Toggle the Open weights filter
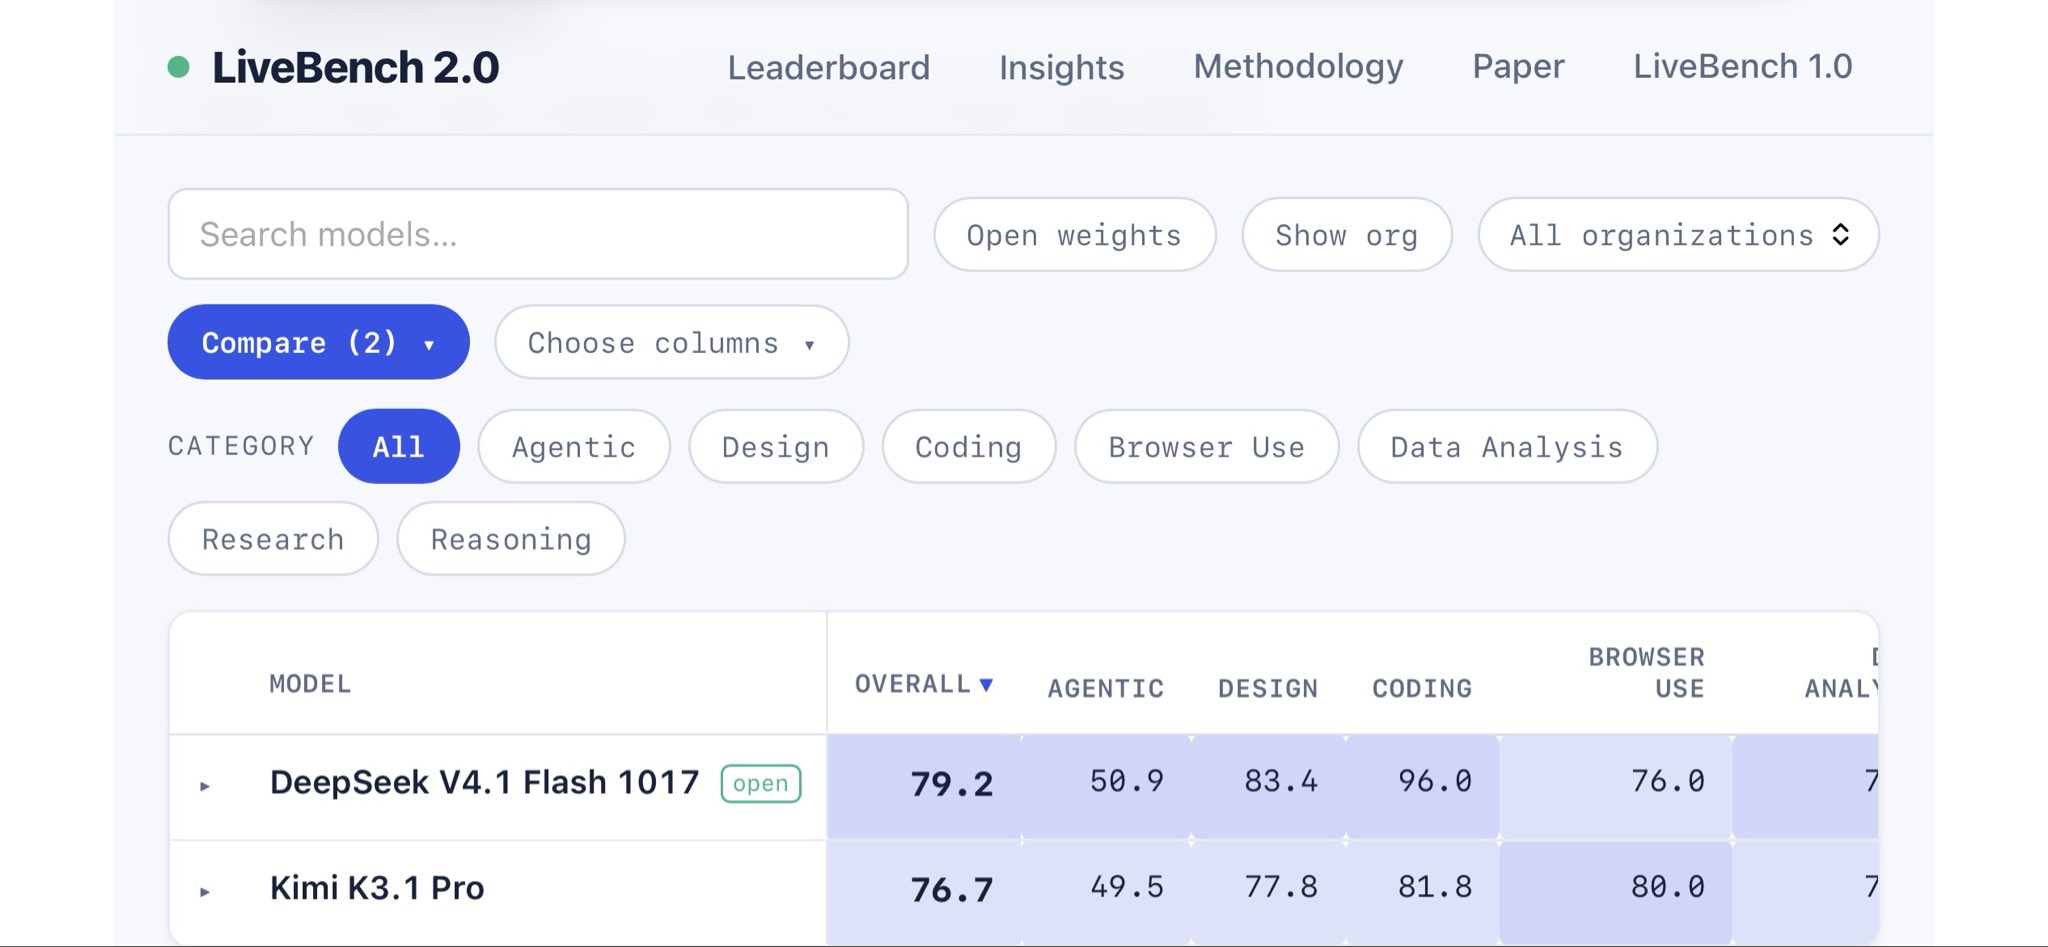This screenshot has width=2048, height=947. click(1074, 235)
